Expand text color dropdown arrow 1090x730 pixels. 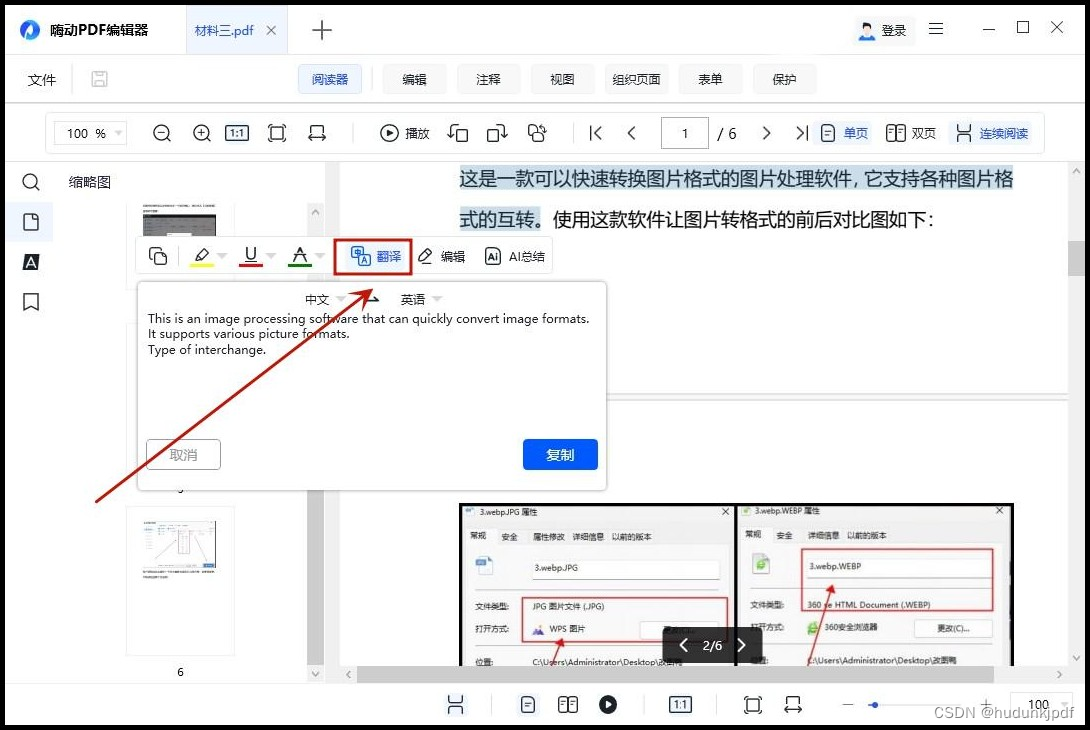(x=320, y=256)
